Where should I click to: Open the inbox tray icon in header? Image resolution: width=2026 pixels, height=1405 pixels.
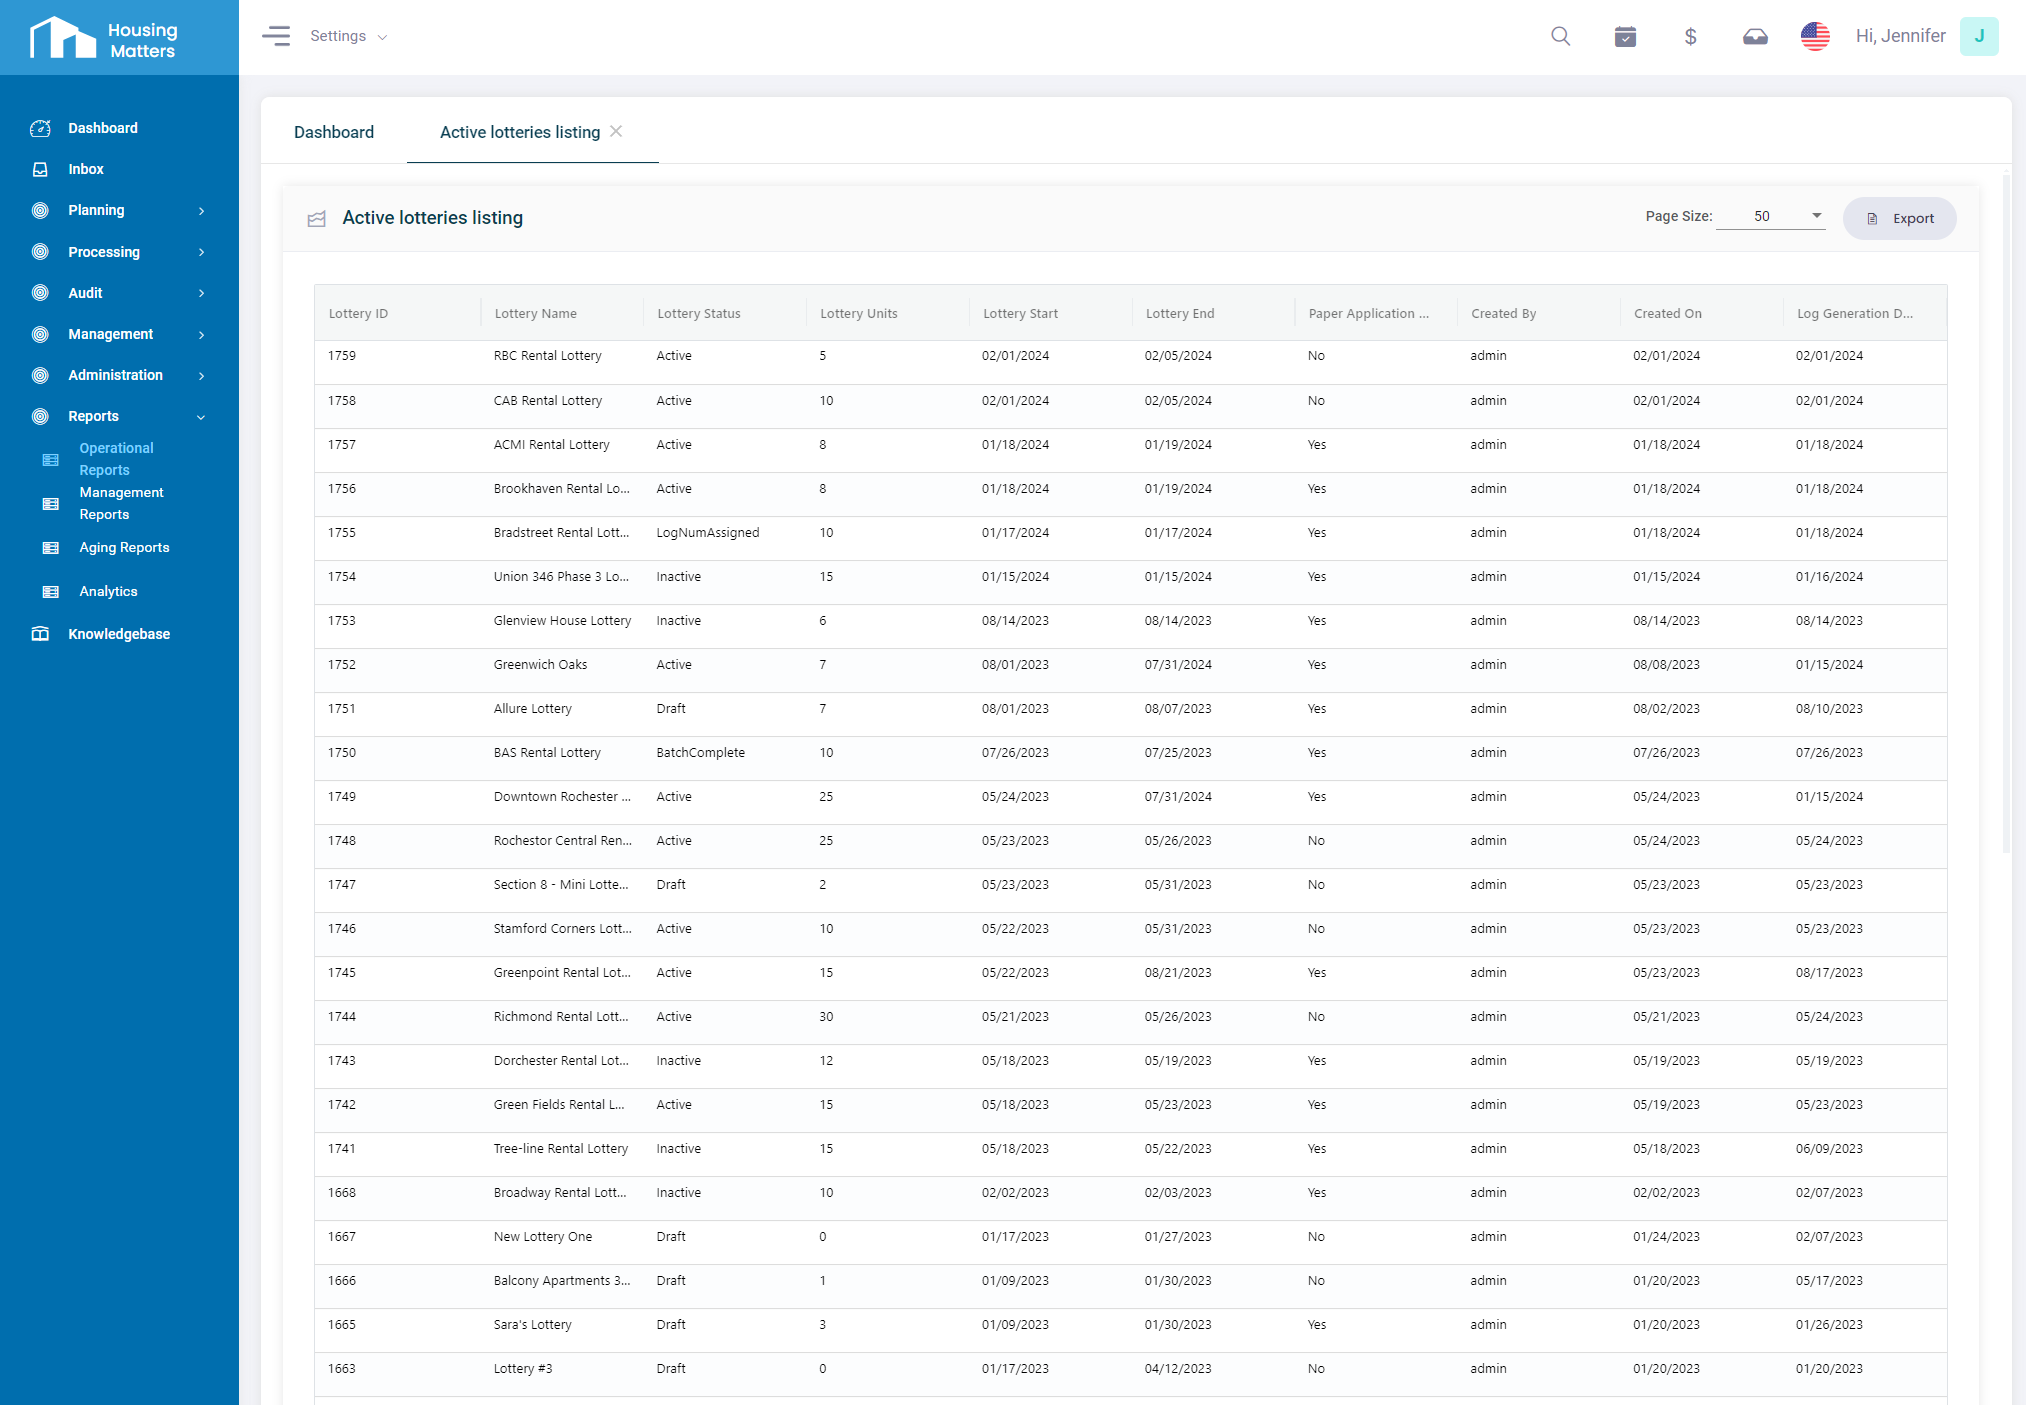click(1755, 36)
